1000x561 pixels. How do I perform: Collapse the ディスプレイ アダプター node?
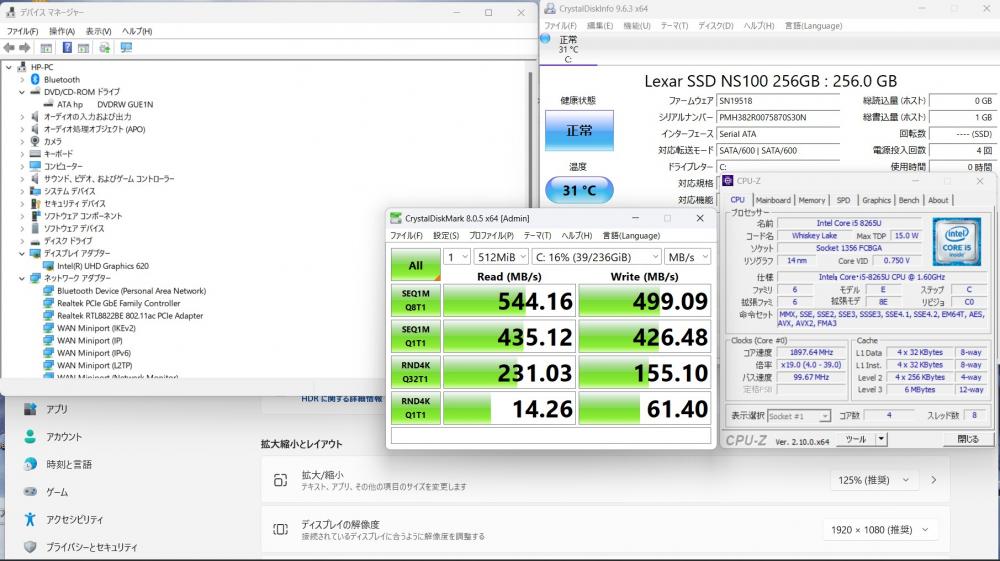click(22, 254)
